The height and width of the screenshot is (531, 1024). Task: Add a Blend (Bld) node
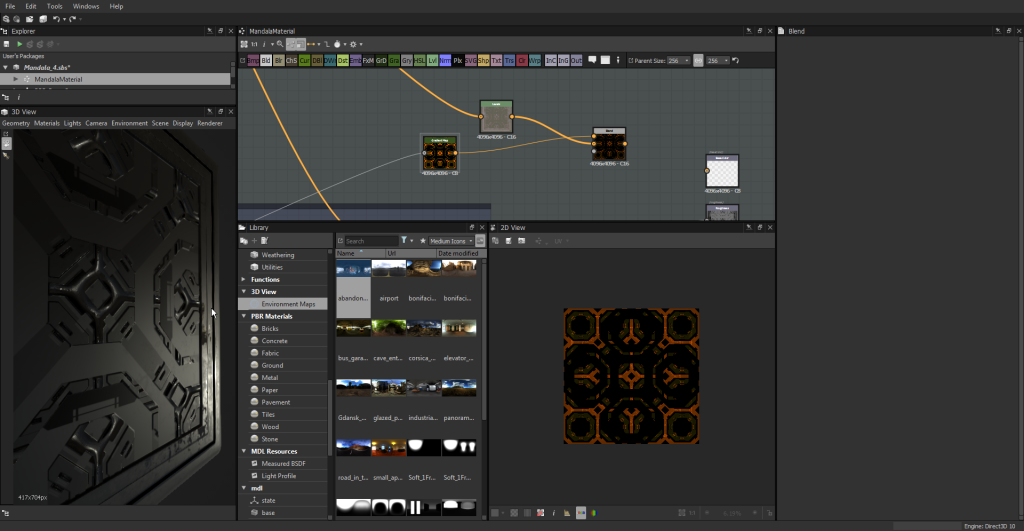point(266,61)
